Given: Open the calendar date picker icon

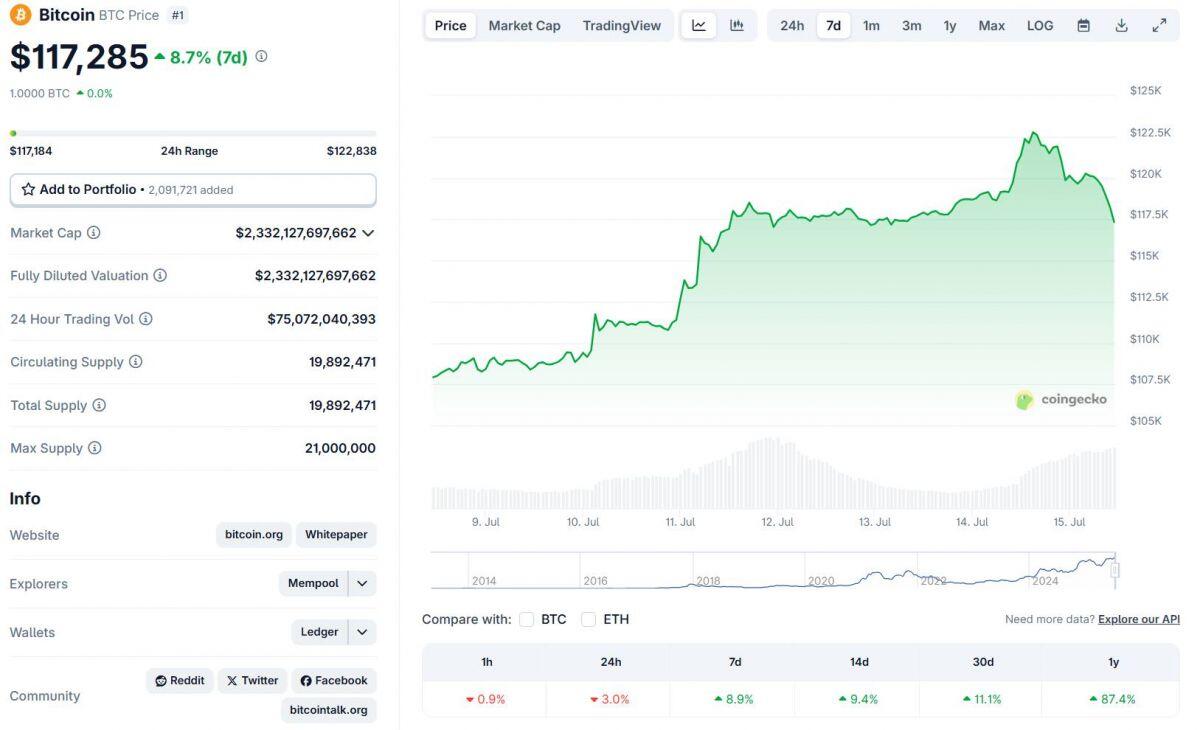Looking at the screenshot, I should [1083, 25].
